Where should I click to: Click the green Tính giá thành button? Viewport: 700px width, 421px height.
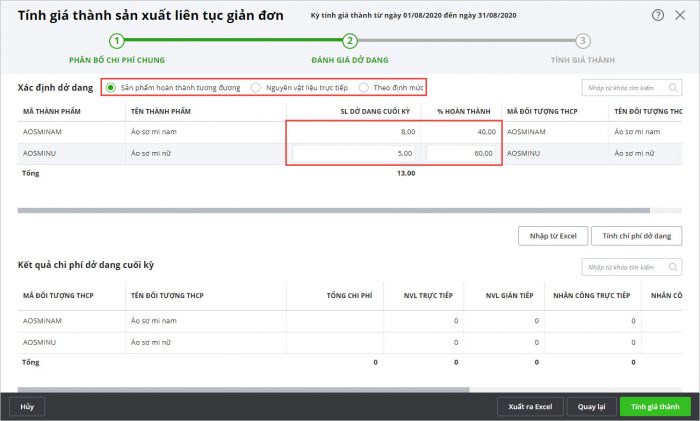[655, 406]
